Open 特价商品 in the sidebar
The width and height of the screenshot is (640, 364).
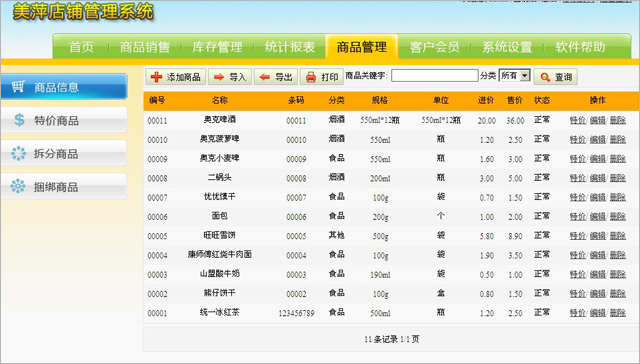pos(64,120)
